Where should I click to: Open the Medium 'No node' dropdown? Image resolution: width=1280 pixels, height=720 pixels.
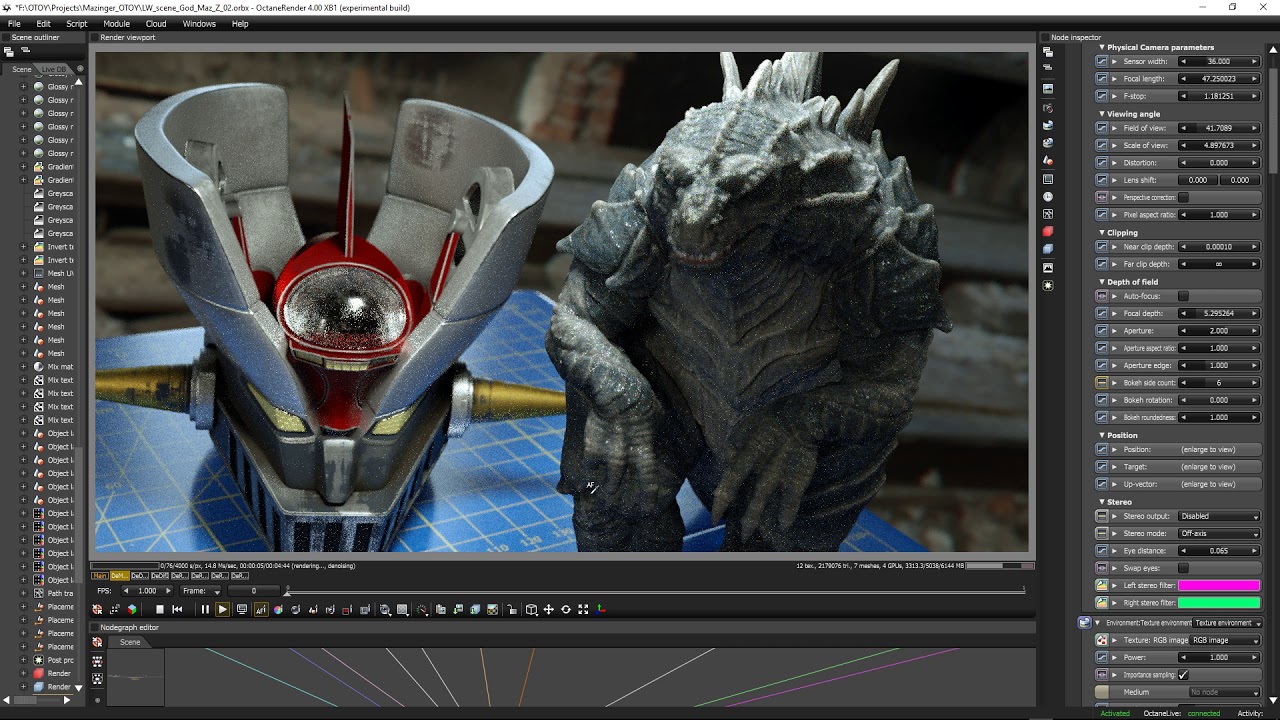[x=1224, y=692]
